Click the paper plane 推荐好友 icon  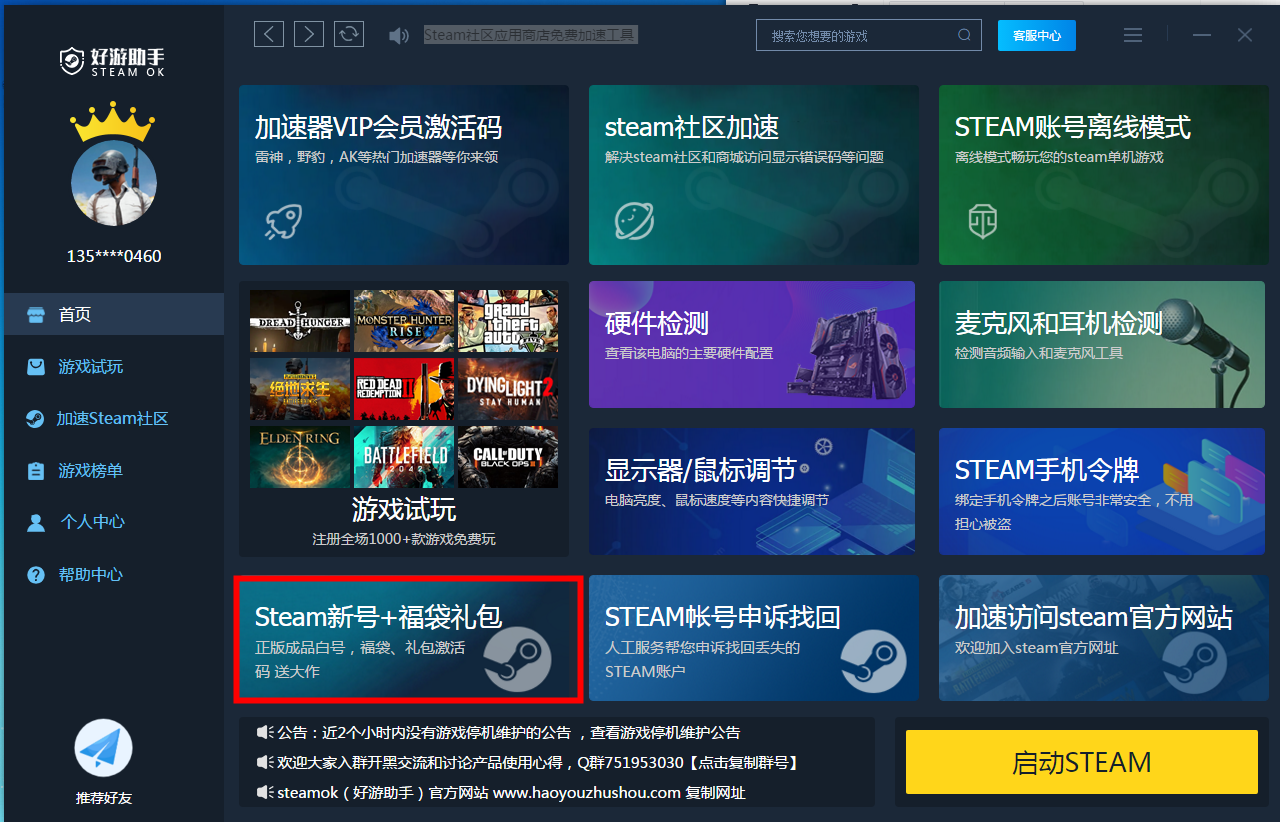pos(103,749)
